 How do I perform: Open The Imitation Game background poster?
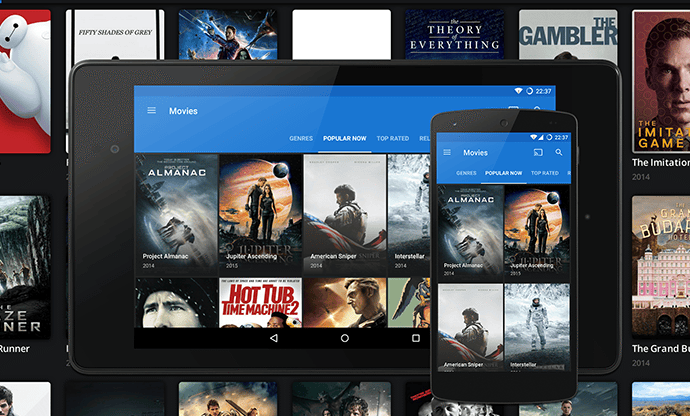[661, 81]
